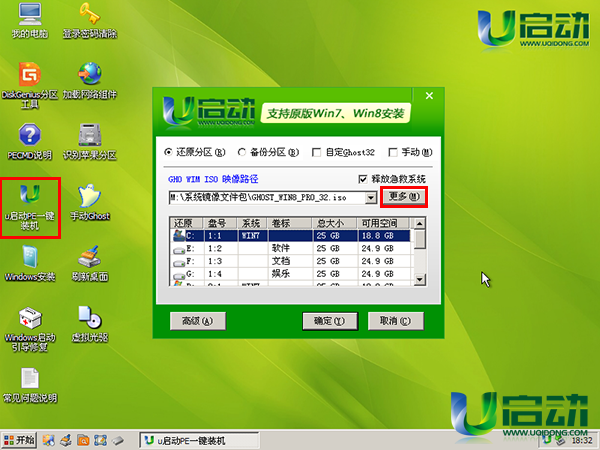Open DiskGenius分区工具 icon
Viewport: 600px width, 450px height.
point(30,86)
